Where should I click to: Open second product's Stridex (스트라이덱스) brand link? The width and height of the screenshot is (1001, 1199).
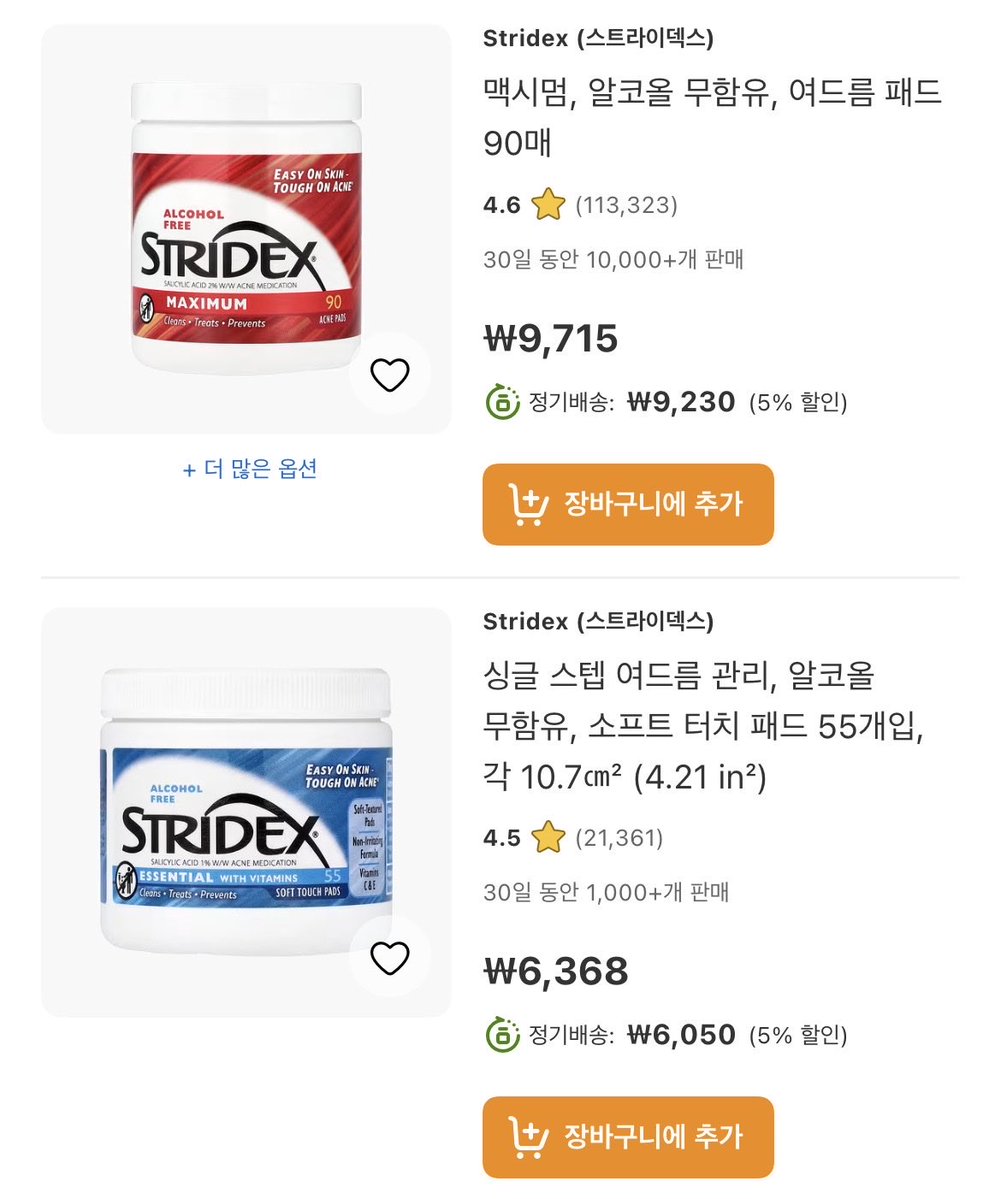598,622
